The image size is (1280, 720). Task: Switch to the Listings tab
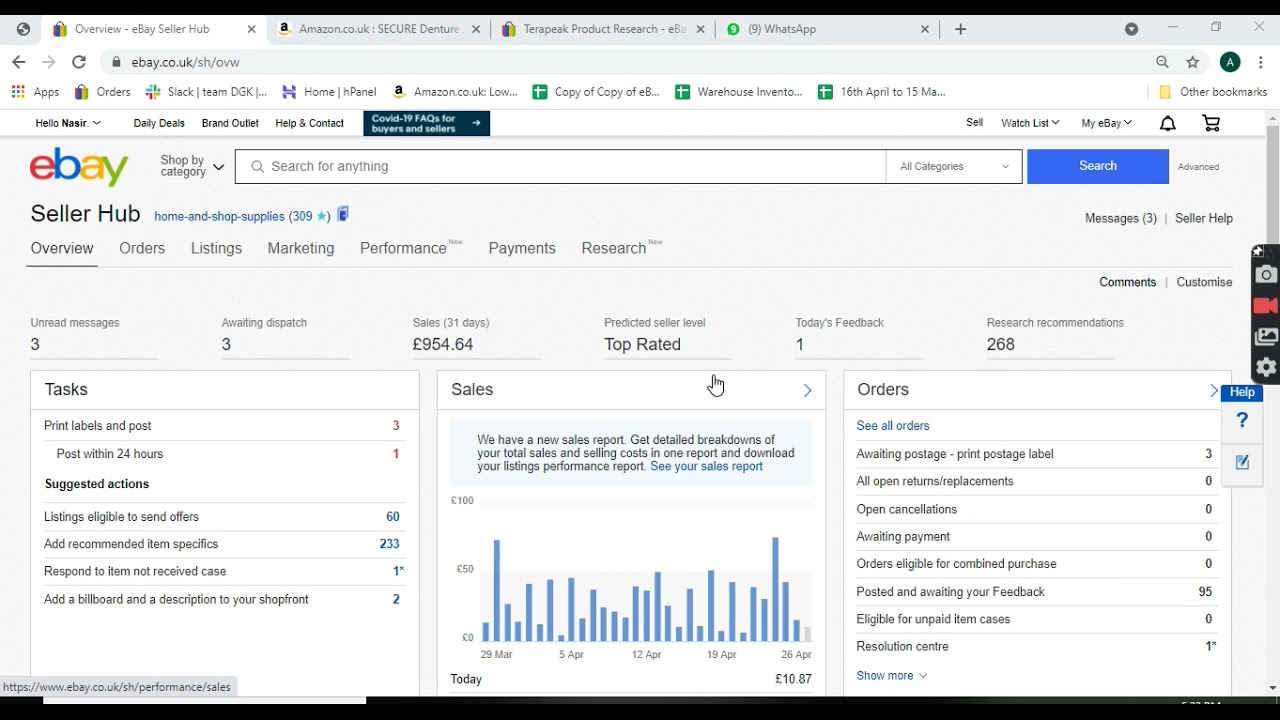pyautogui.click(x=216, y=248)
